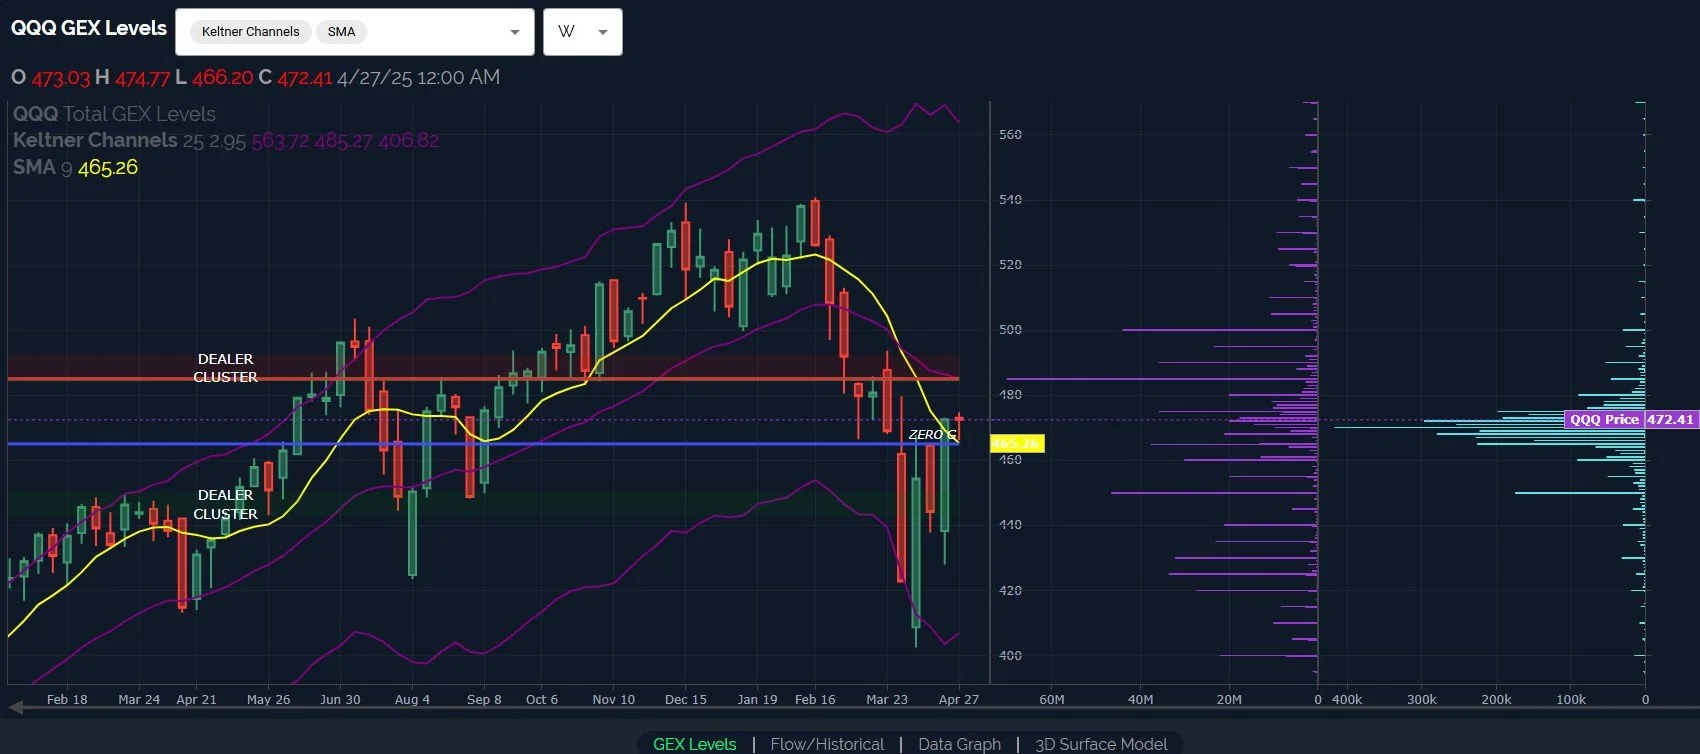Select the Keltner Channels indicator chip
Image resolution: width=1700 pixels, height=754 pixels.
250,32
